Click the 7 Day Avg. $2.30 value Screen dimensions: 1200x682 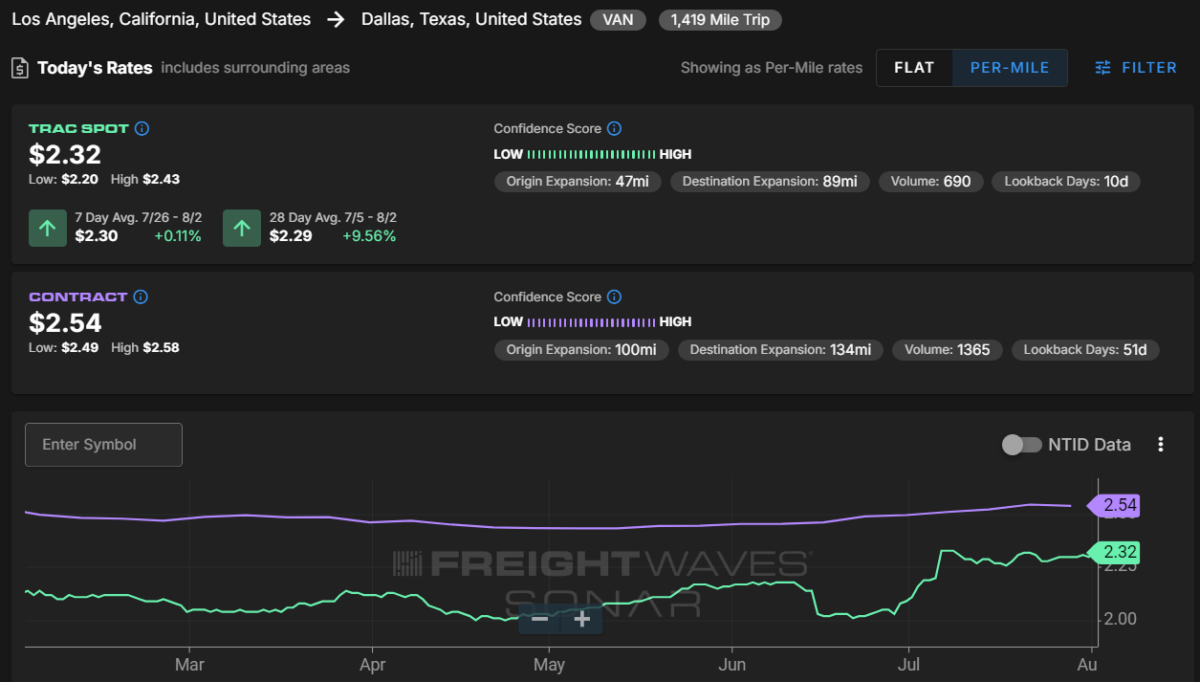(x=96, y=237)
